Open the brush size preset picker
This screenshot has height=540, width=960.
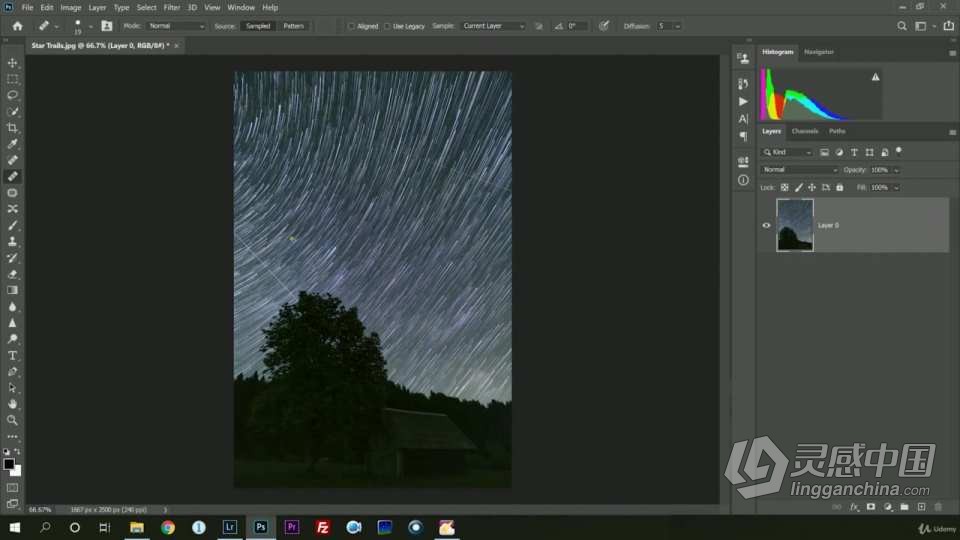tap(91, 26)
